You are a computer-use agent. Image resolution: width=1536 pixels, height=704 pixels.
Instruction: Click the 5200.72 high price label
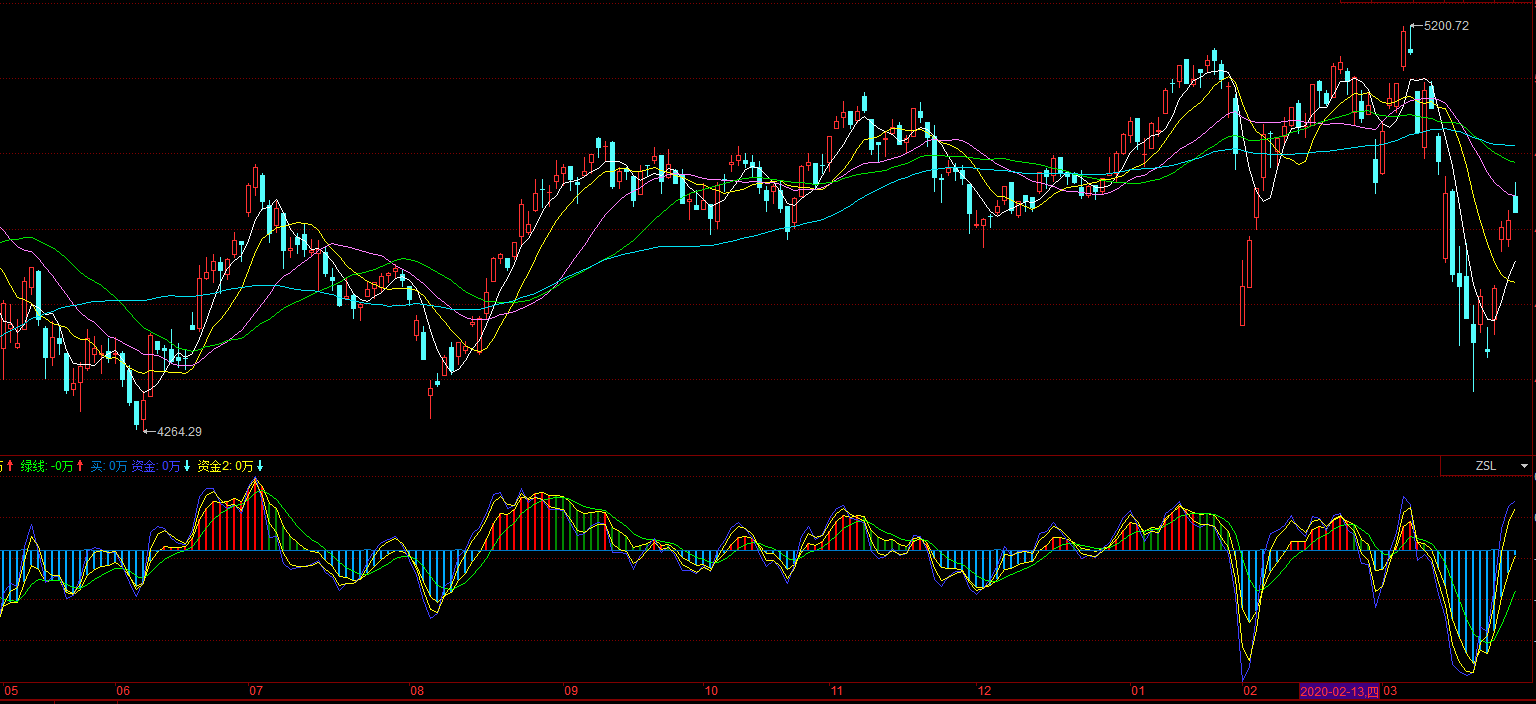(x=1446, y=26)
